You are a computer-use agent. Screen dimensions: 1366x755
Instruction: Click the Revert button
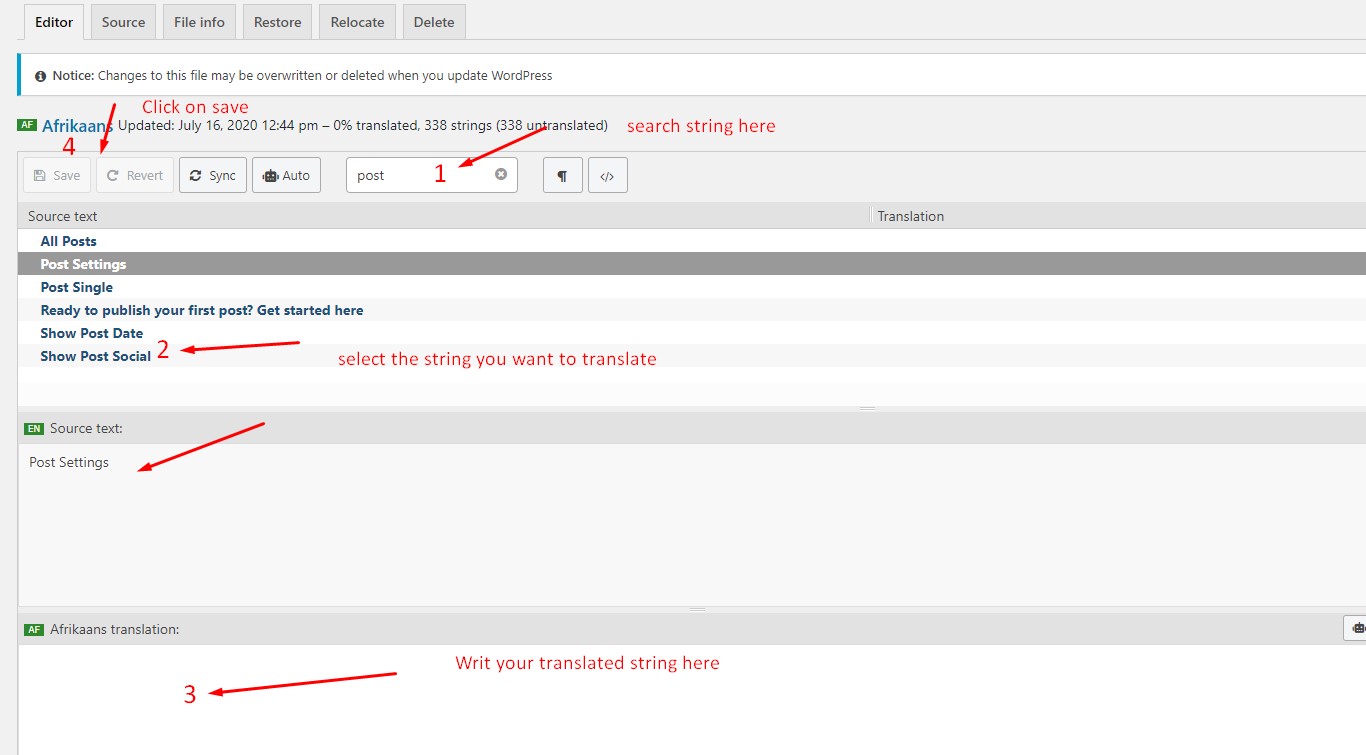click(135, 175)
